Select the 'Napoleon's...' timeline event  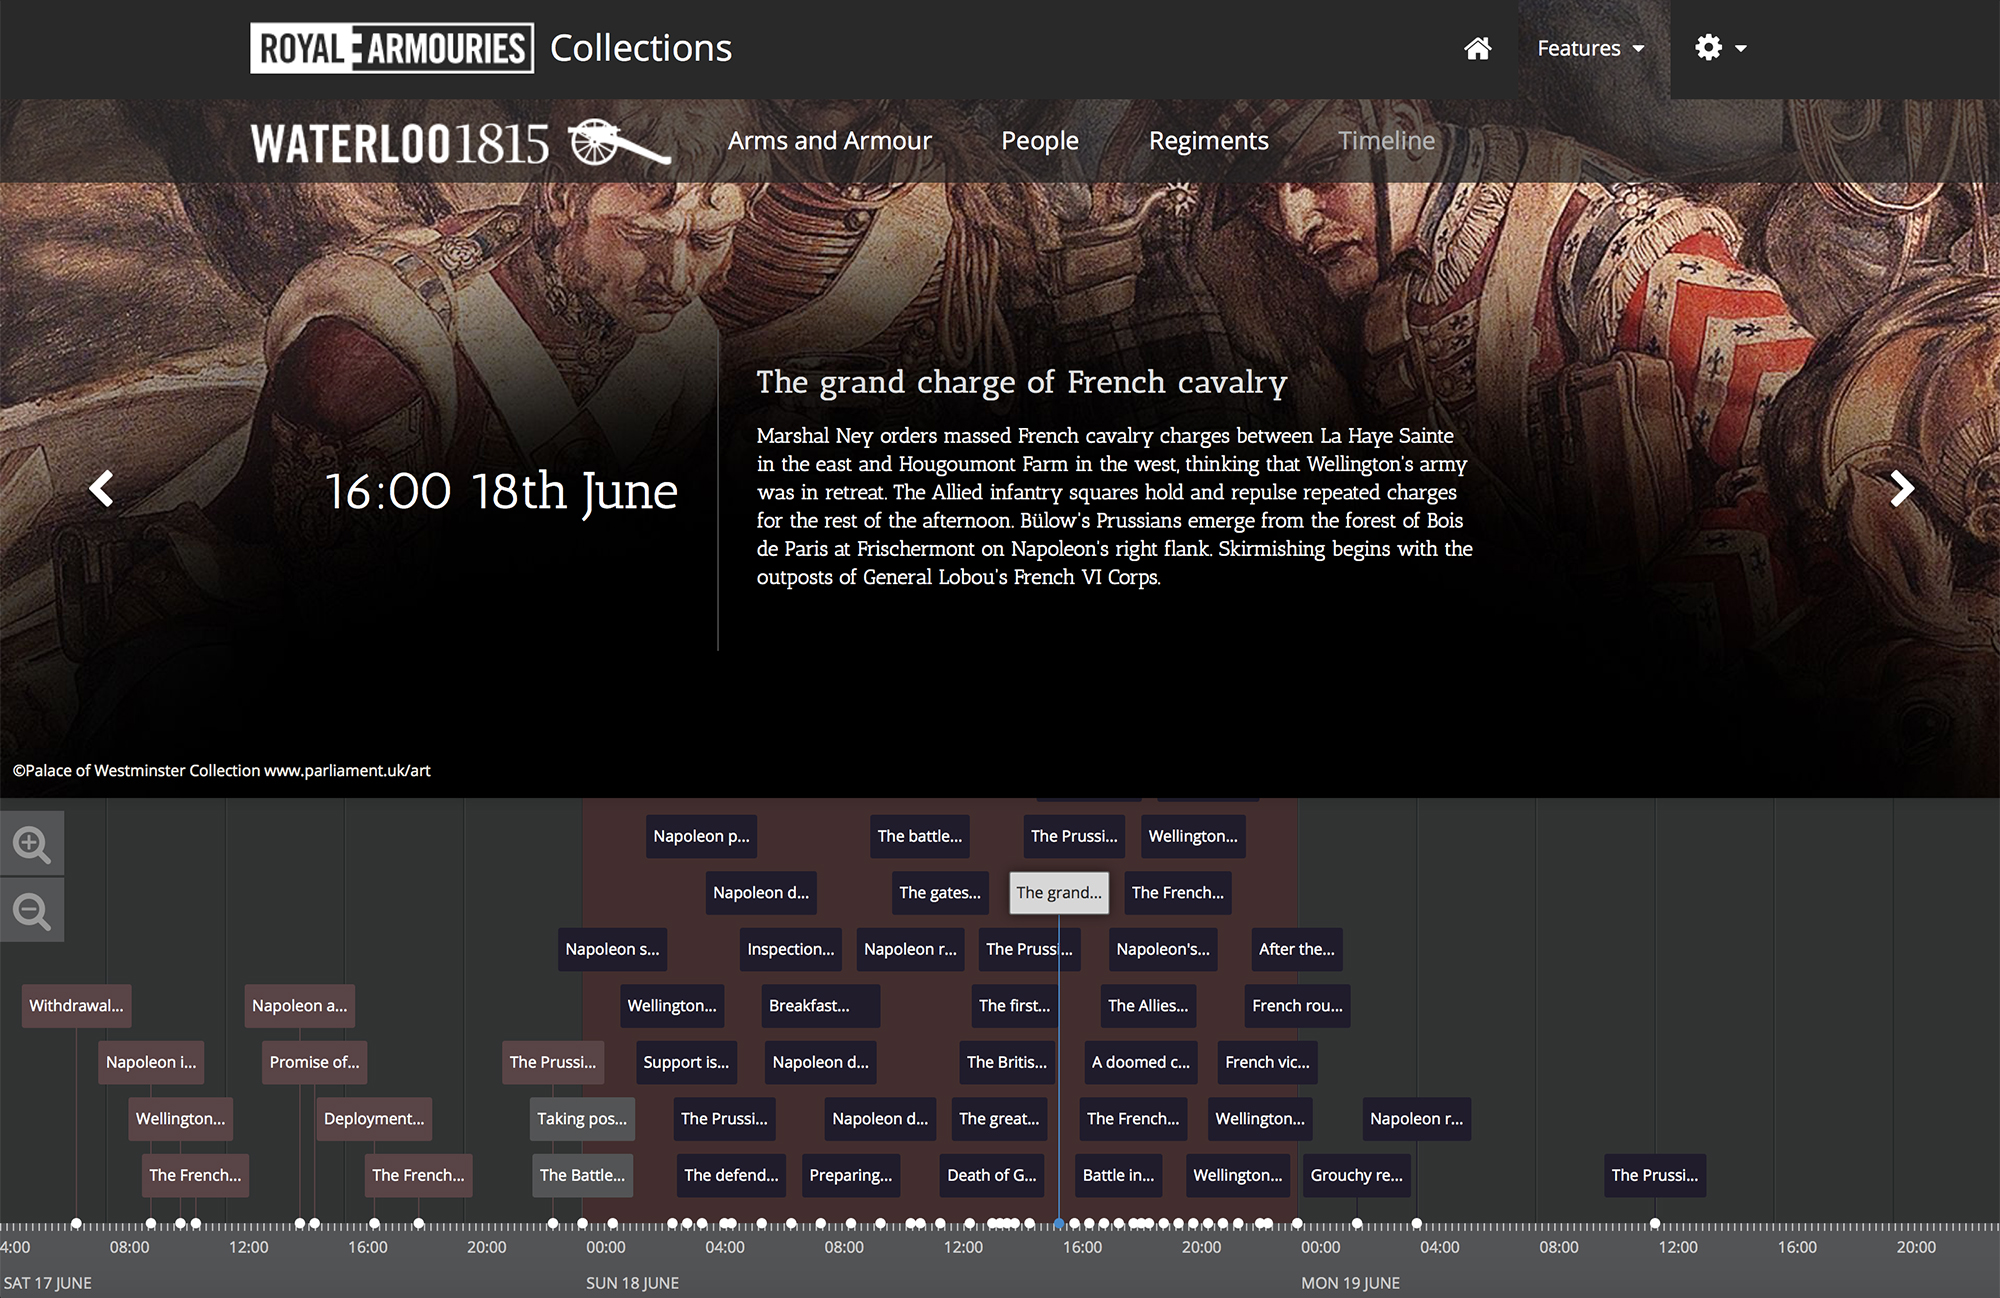click(1163, 949)
